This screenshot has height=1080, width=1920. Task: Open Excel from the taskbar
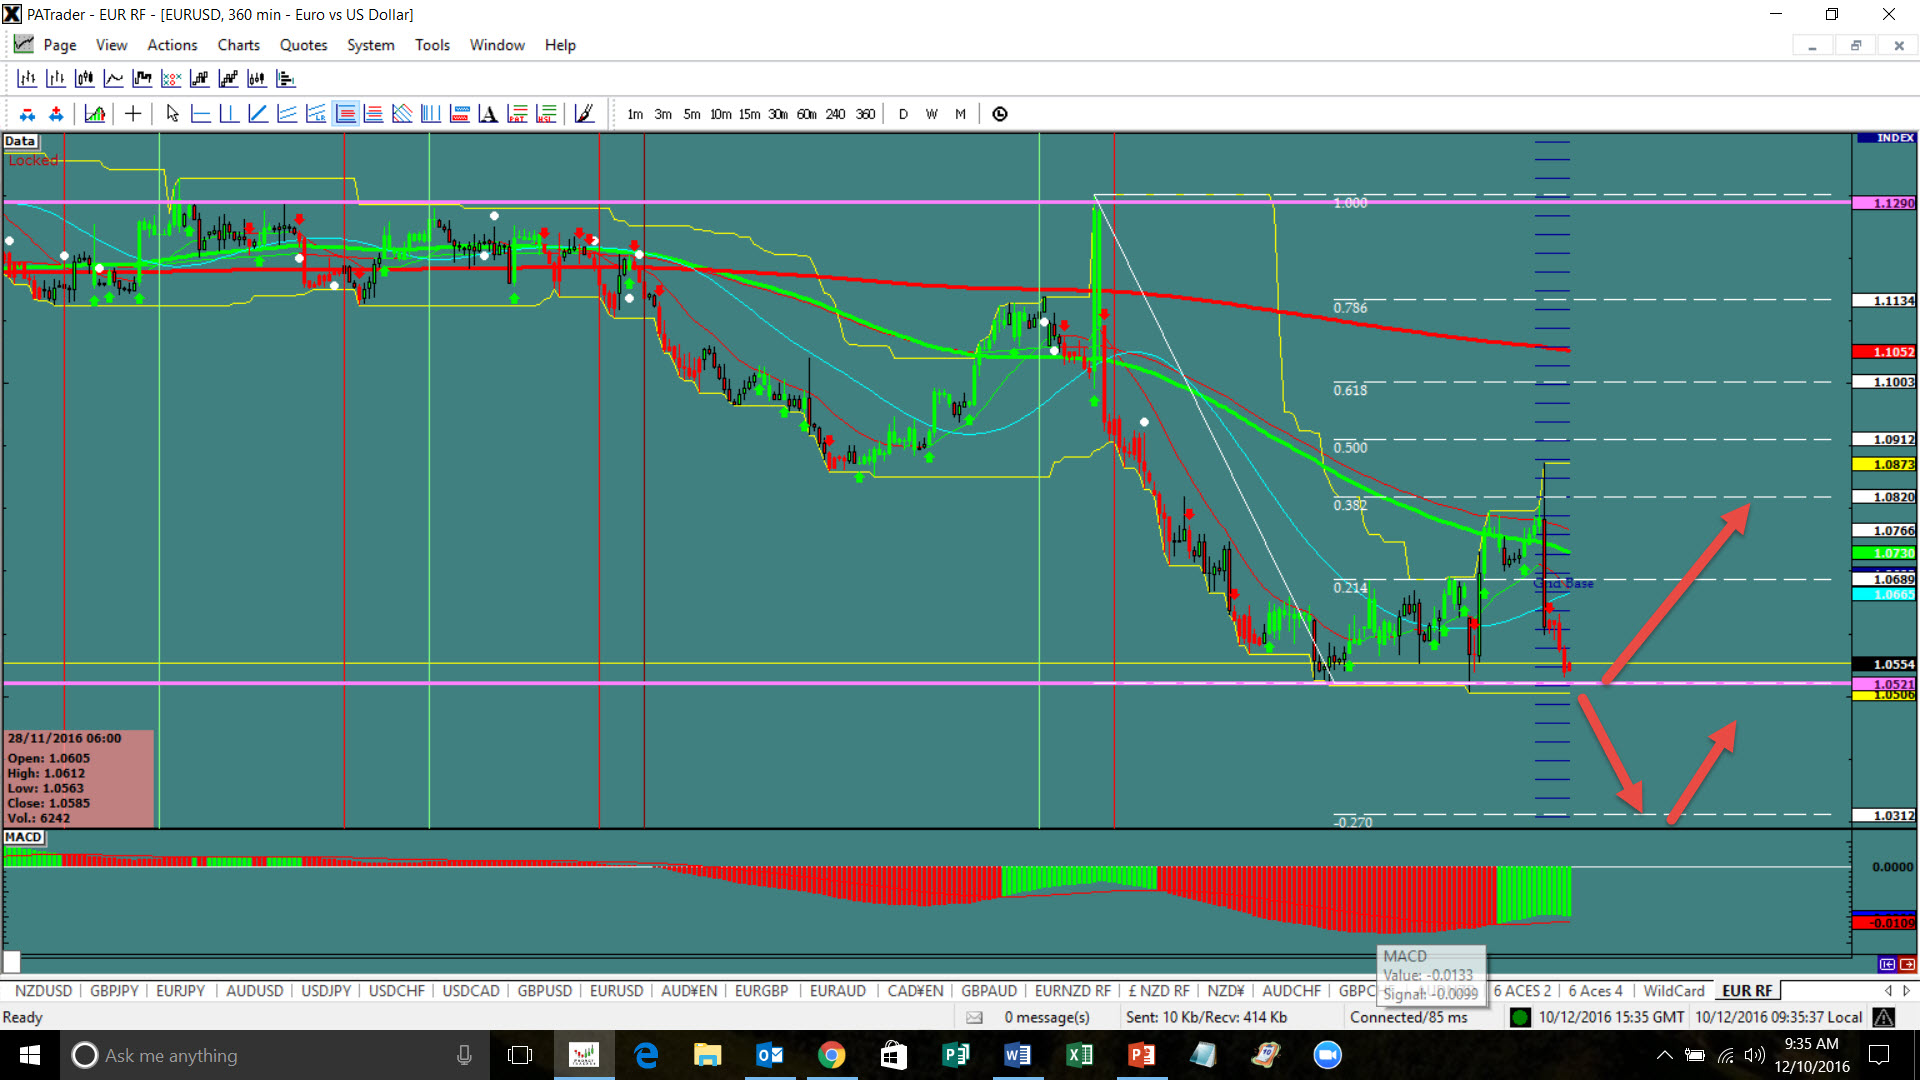(x=1079, y=1055)
